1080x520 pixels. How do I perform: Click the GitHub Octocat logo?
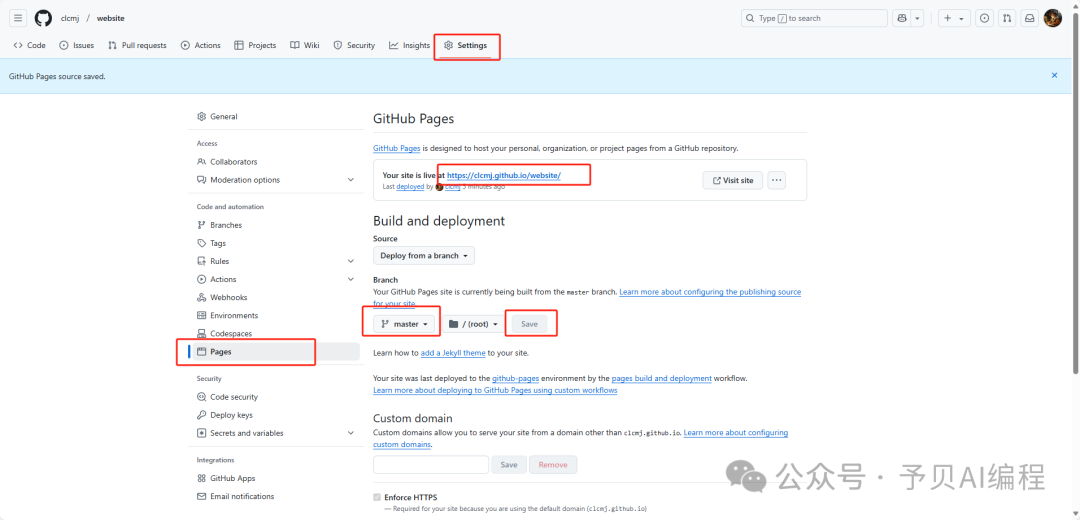[43, 19]
